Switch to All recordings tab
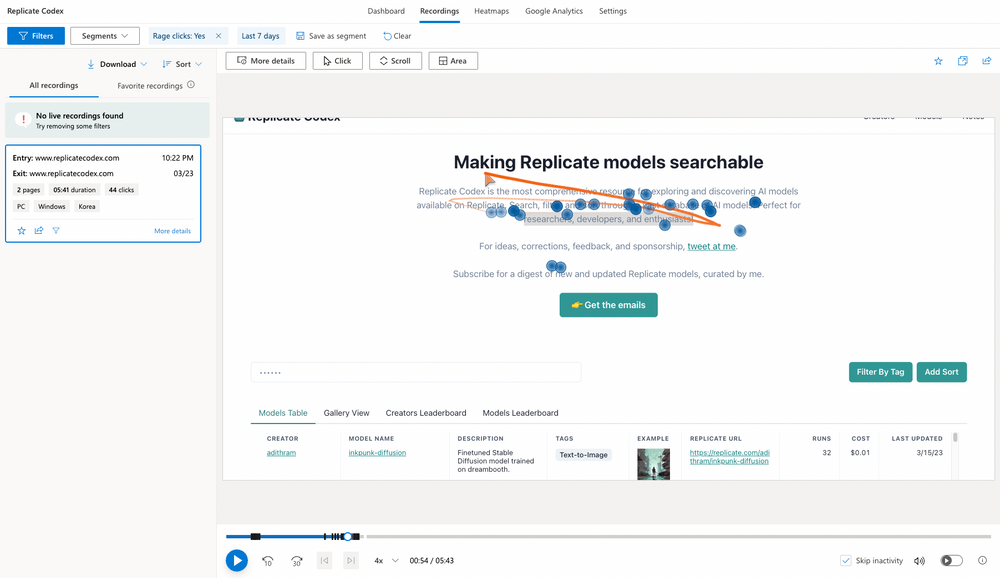 pos(54,85)
